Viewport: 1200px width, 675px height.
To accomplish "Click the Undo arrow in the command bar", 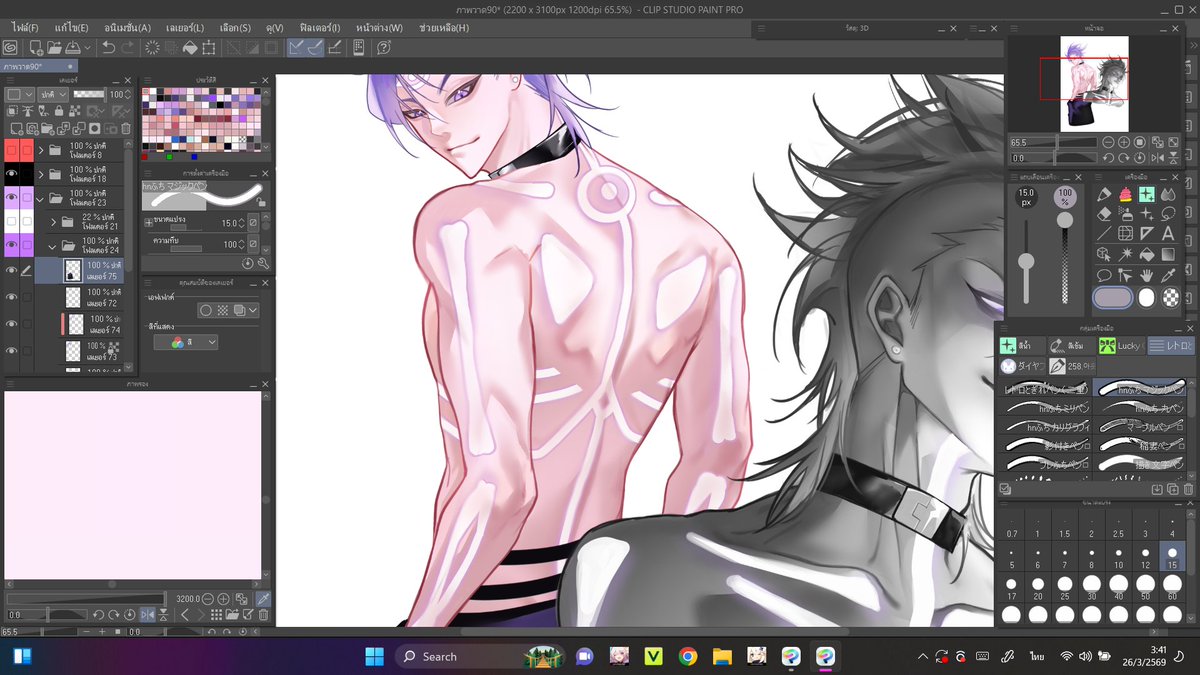I will 108,47.
